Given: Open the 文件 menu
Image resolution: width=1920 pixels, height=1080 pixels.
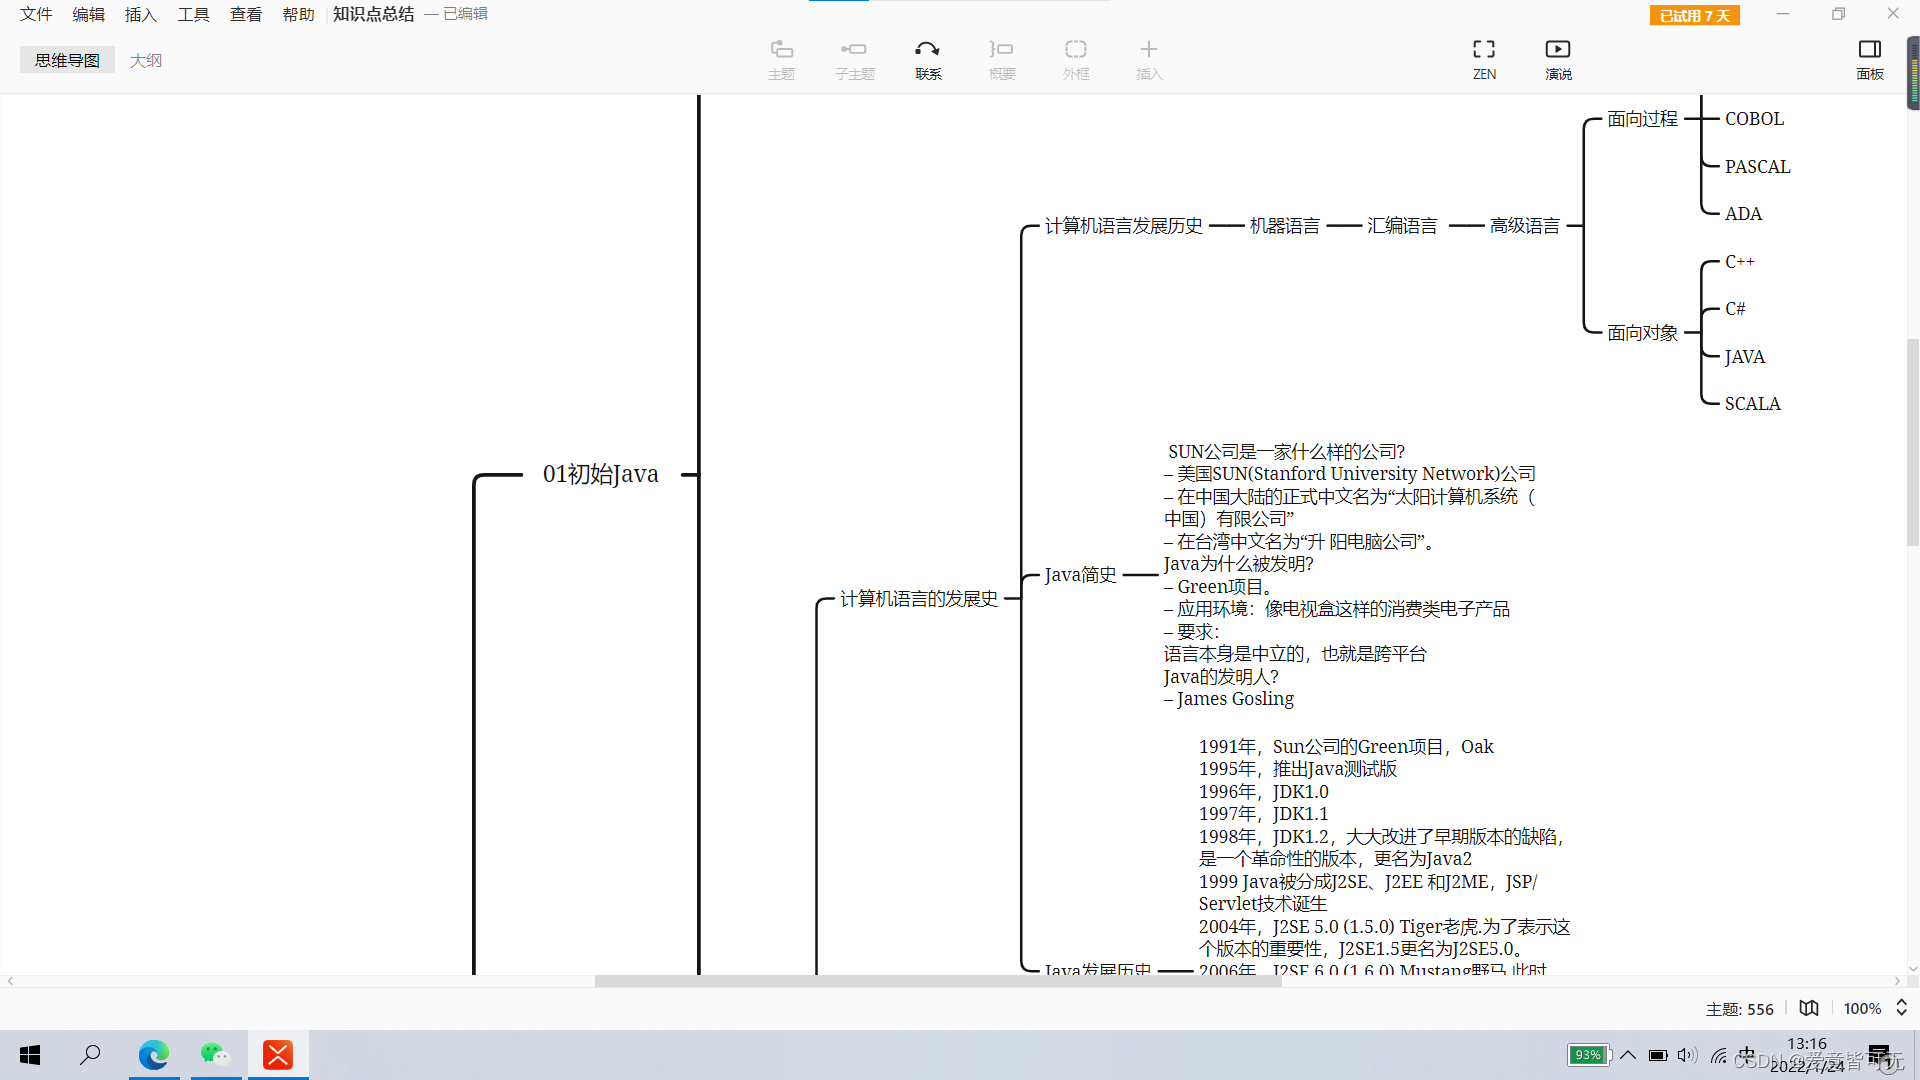Looking at the screenshot, I should click(36, 14).
